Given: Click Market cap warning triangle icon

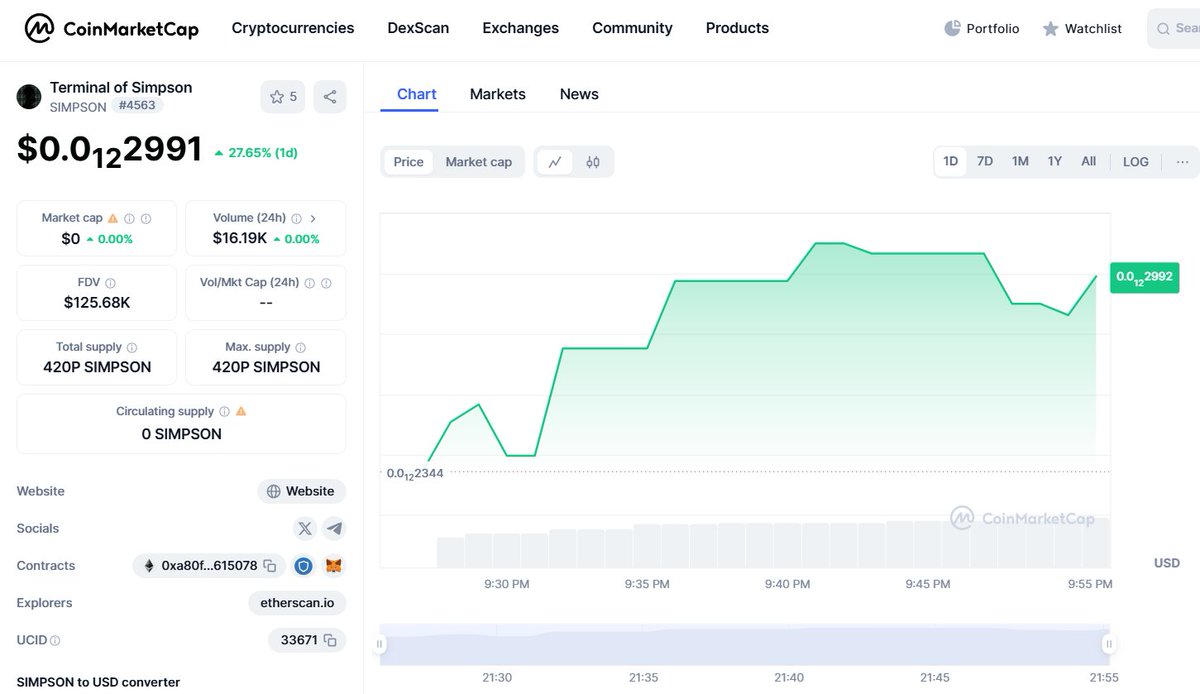Looking at the screenshot, I should pos(113,218).
